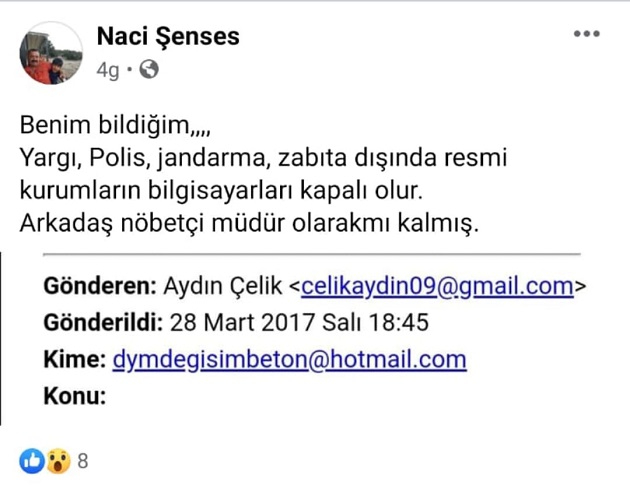The height and width of the screenshot is (496, 630).
Task: Click the "Kime:" recipient label
Action: [75, 360]
